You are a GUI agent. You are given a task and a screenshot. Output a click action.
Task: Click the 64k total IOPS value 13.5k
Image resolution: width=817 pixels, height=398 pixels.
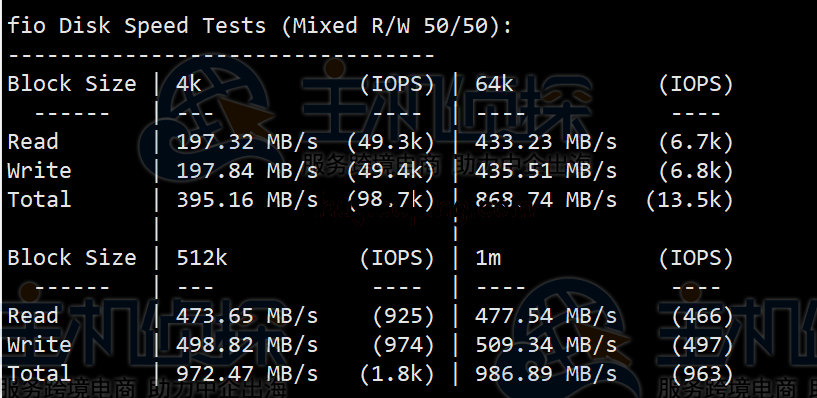(689, 200)
